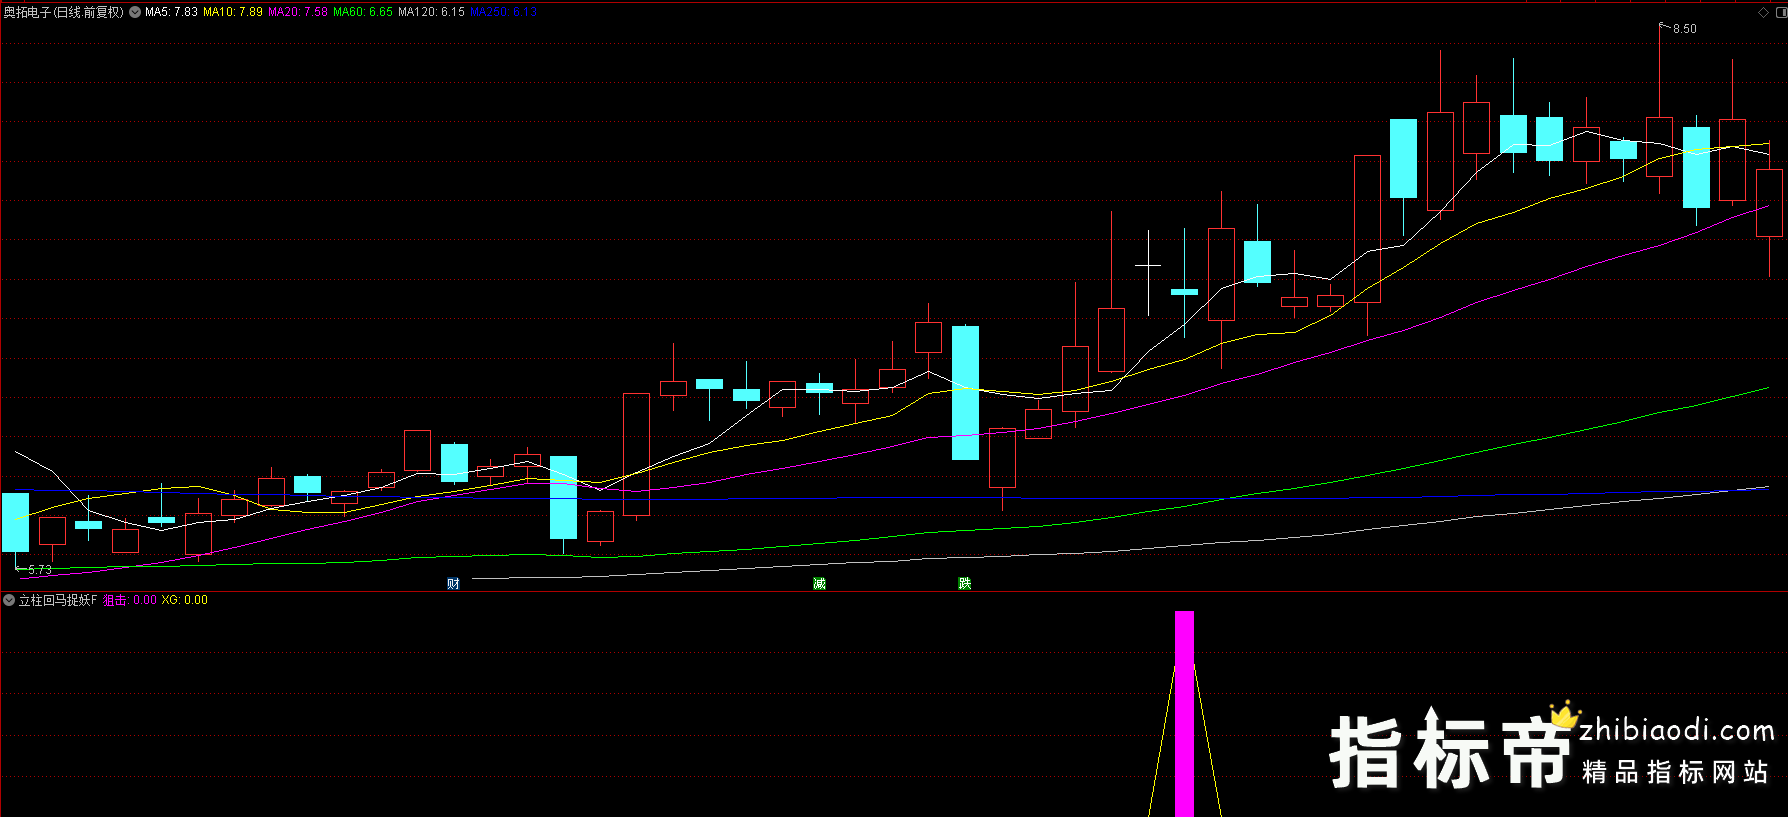
Task: Select the MA20: 7.58 label
Action: pyautogui.click(x=298, y=12)
